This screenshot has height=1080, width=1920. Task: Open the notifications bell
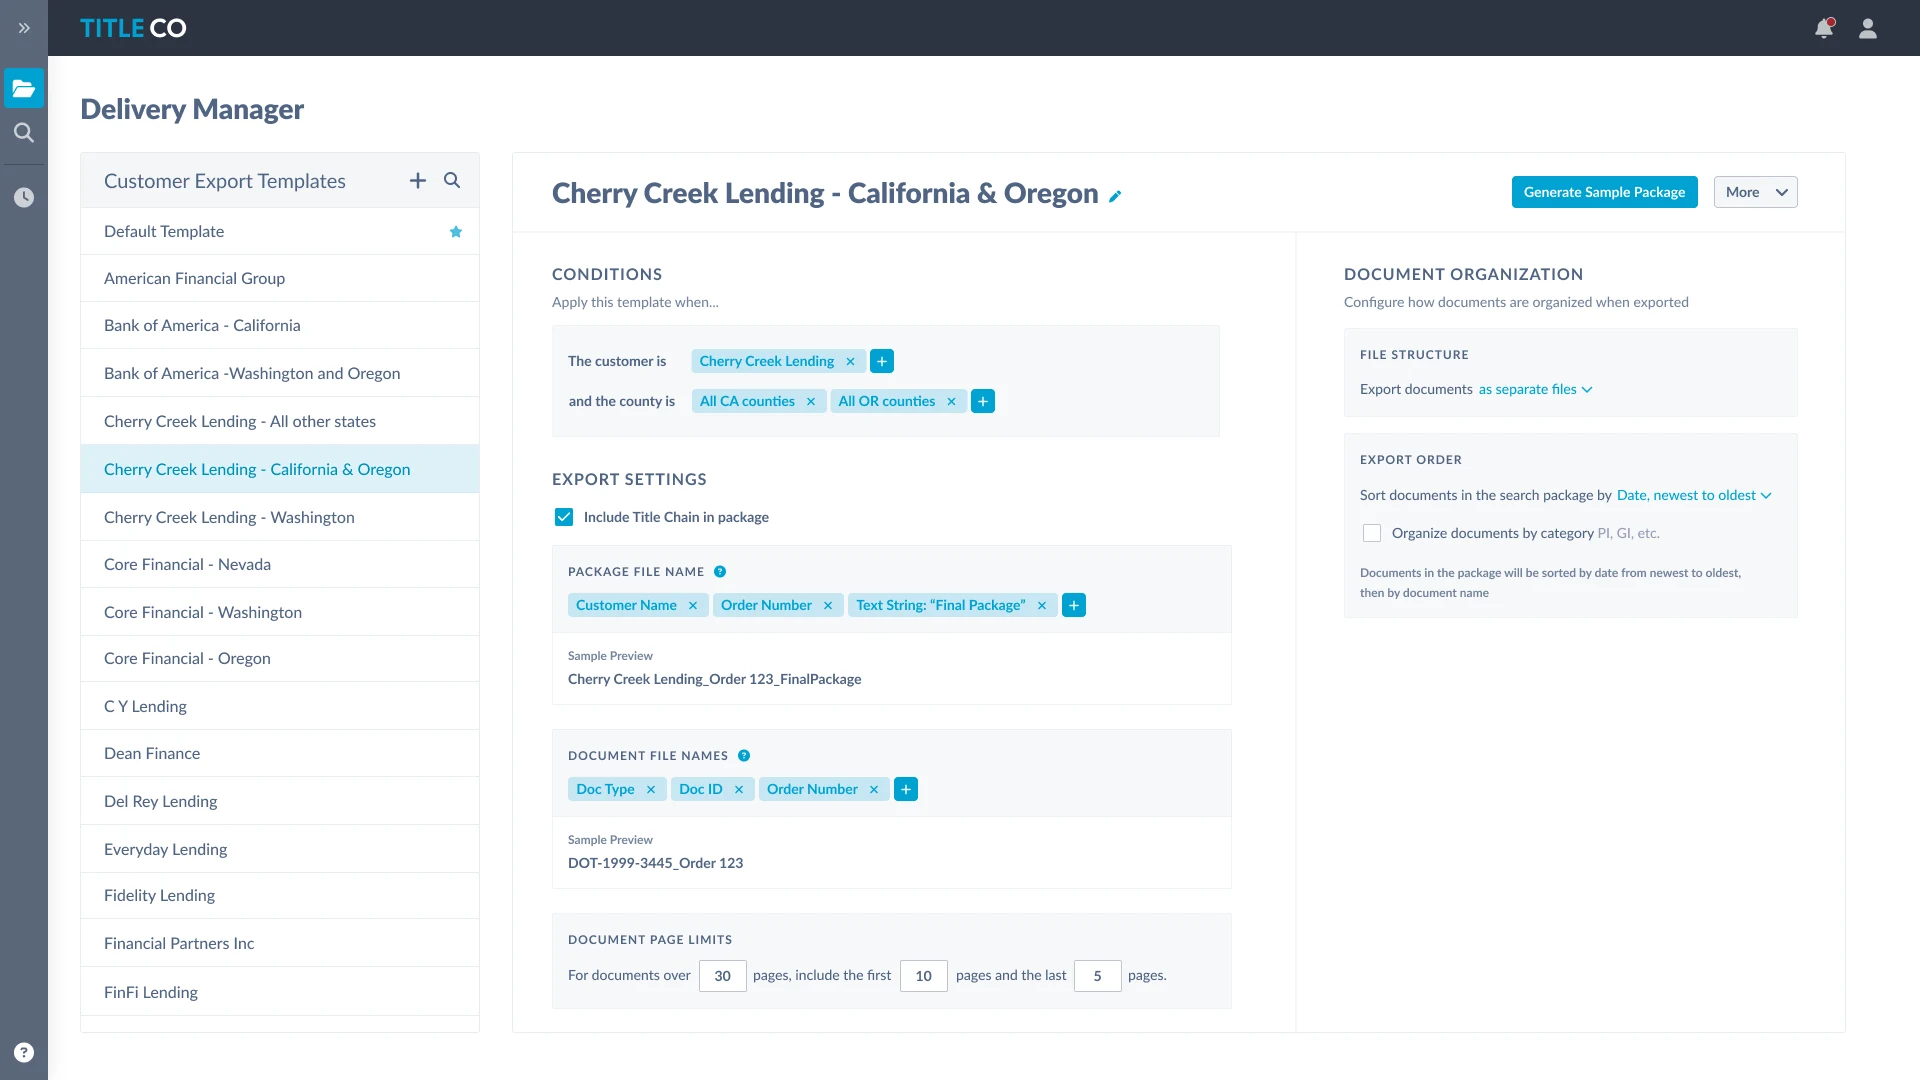(x=1824, y=28)
